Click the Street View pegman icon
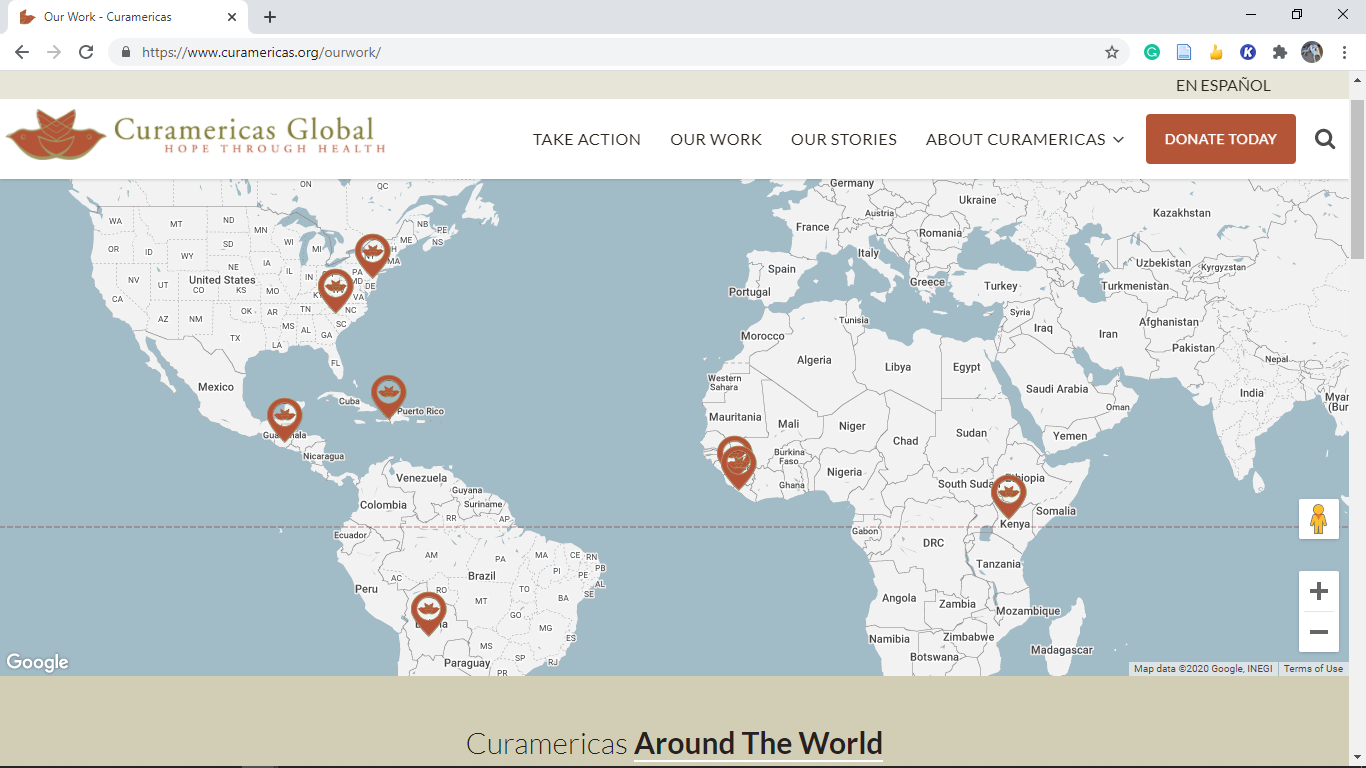The width and height of the screenshot is (1366, 768). coord(1318,519)
